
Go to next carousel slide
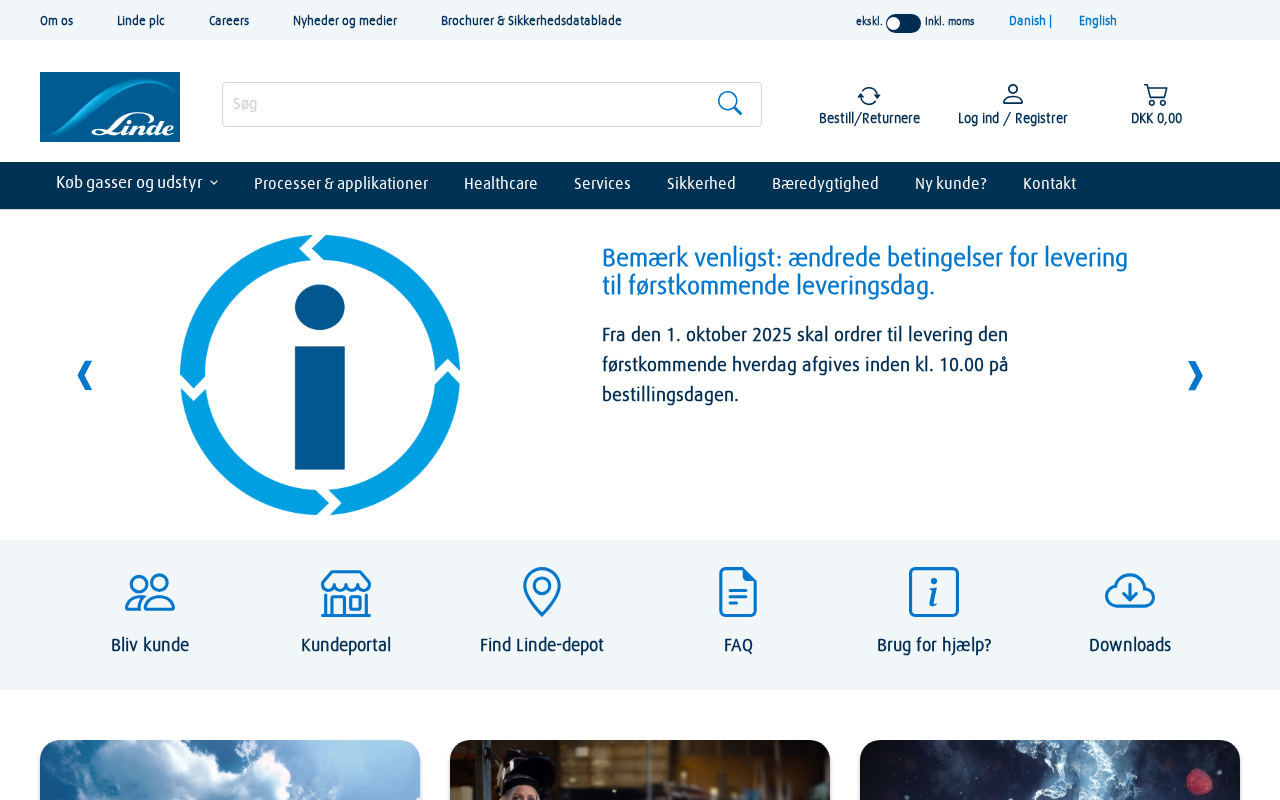(x=1195, y=375)
